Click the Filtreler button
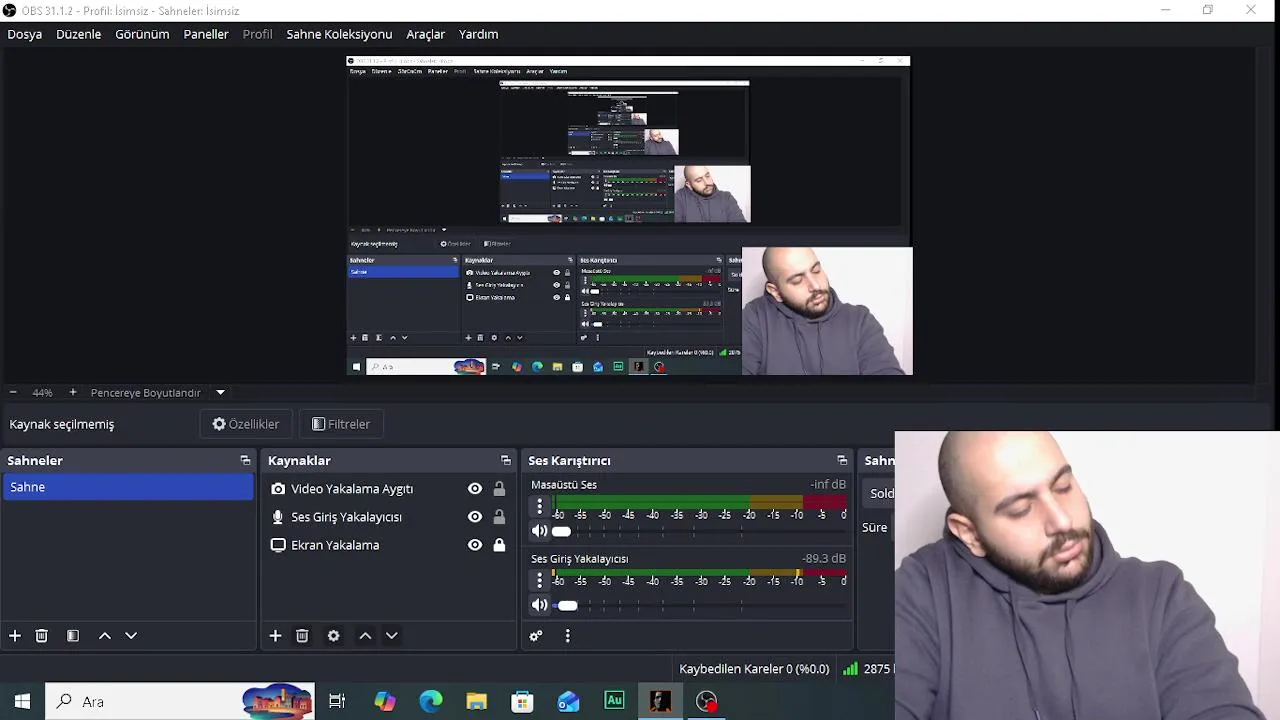 [x=341, y=424]
